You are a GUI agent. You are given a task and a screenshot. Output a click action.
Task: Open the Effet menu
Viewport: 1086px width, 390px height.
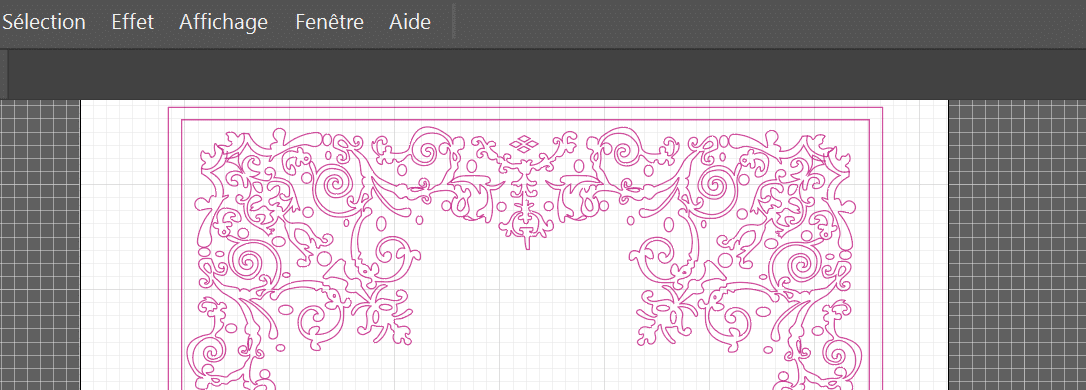[x=132, y=22]
